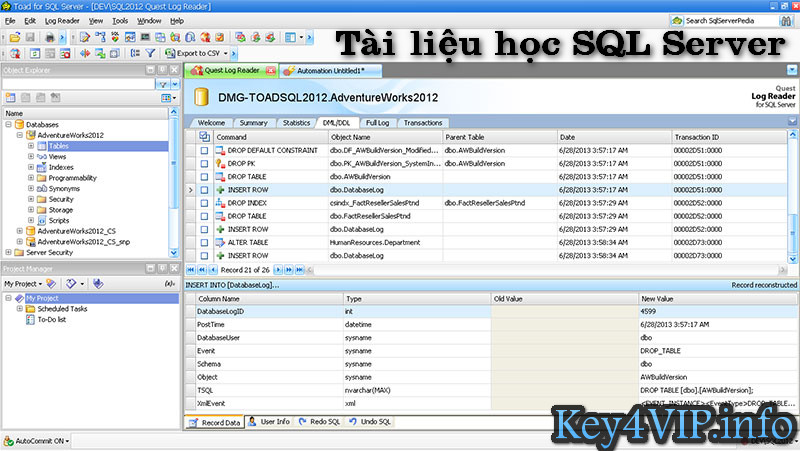Viewport: 800px width, 451px height.
Task: Select the Indexes tree item
Action: pyautogui.click(x=61, y=167)
